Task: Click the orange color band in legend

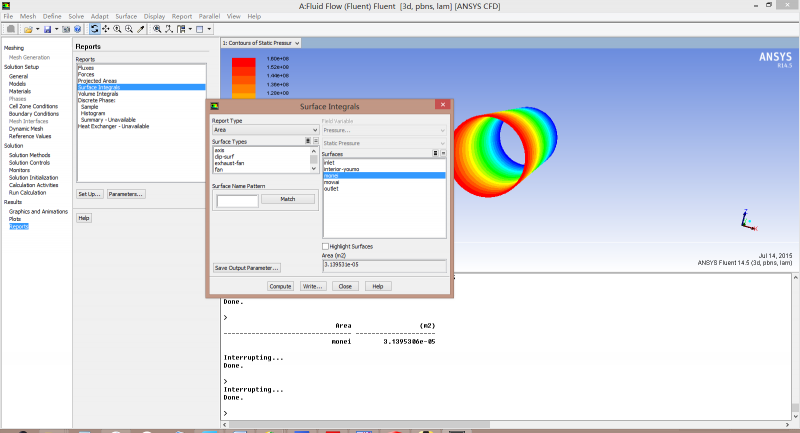Action: click(244, 88)
